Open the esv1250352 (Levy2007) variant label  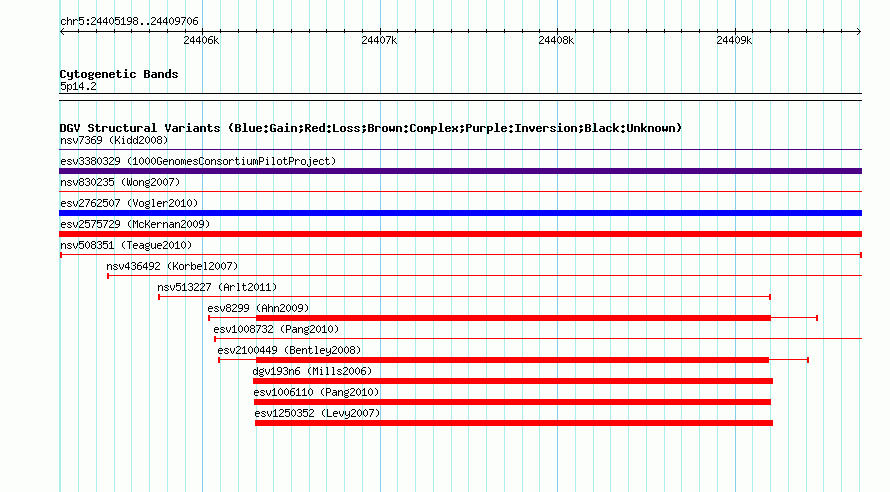[x=317, y=414]
